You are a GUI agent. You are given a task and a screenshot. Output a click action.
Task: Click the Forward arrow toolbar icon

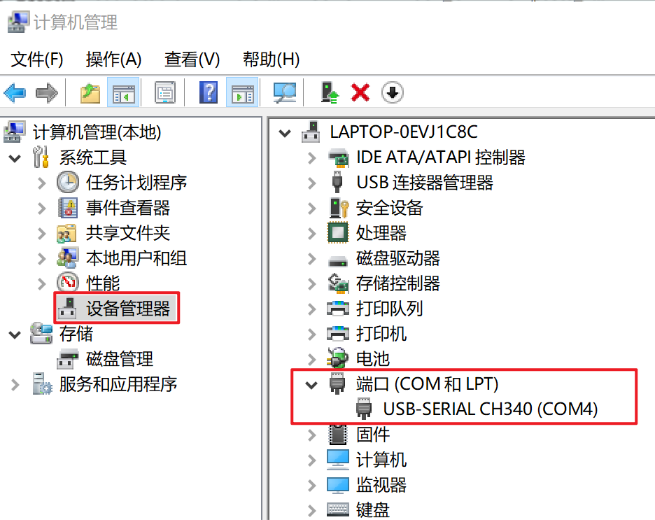[x=46, y=93]
